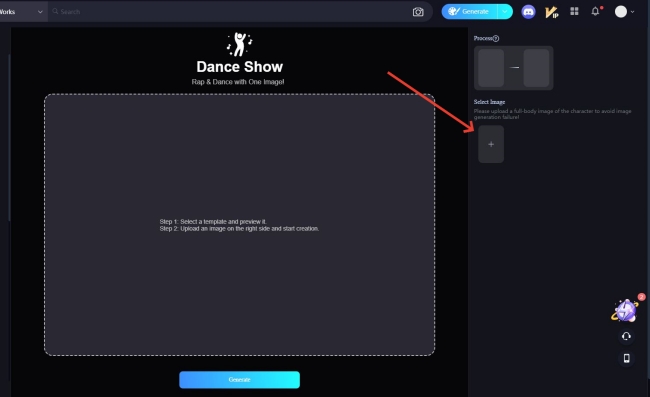The height and width of the screenshot is (397, 650).
Task: Click the bottom Generate button
Action: pos(239,380)
